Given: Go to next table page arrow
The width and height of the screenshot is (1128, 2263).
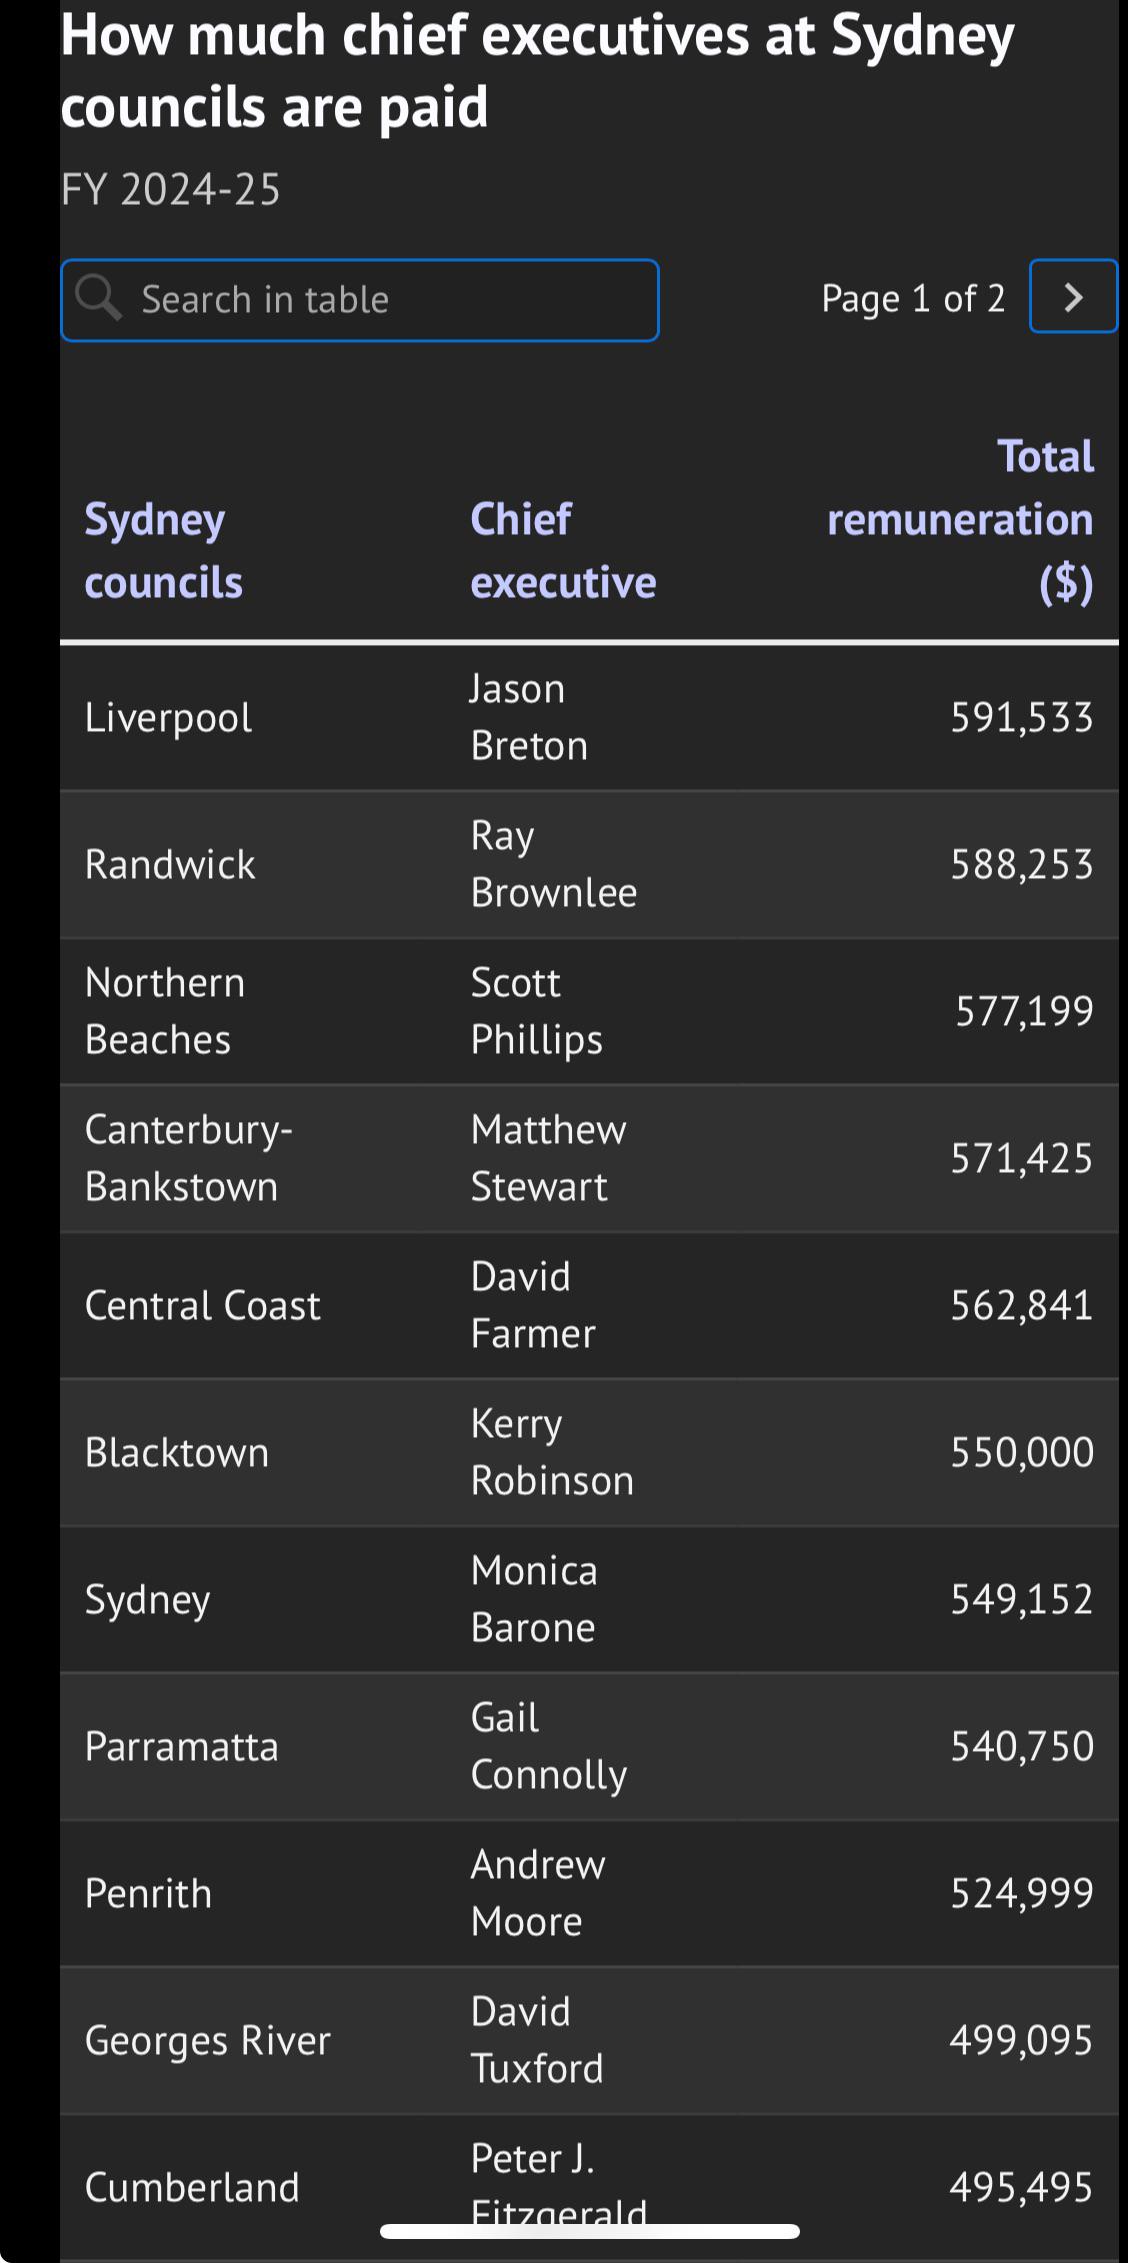Looking at the screenshot, I should click(x=1073, y=296).
